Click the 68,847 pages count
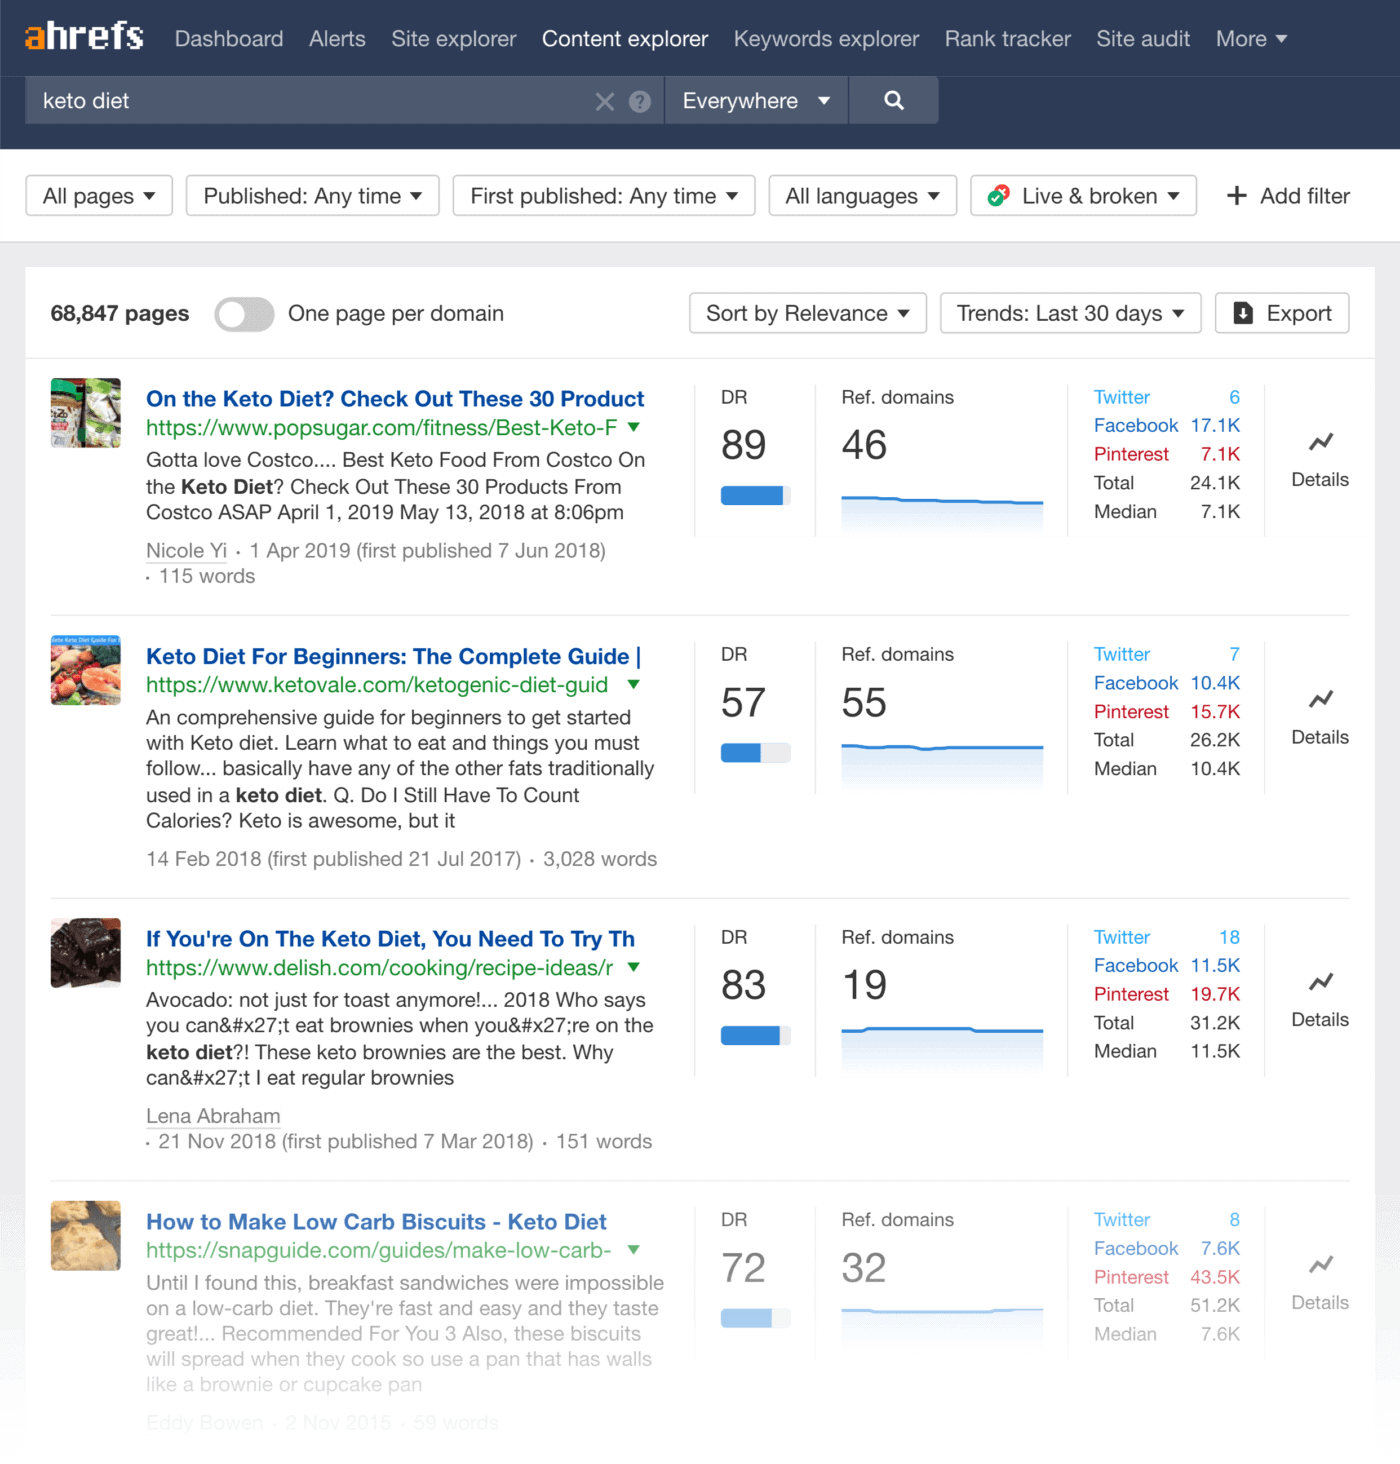This screenshot has width=1400, height=1464. pyautogui.click(x=120, y=313)
